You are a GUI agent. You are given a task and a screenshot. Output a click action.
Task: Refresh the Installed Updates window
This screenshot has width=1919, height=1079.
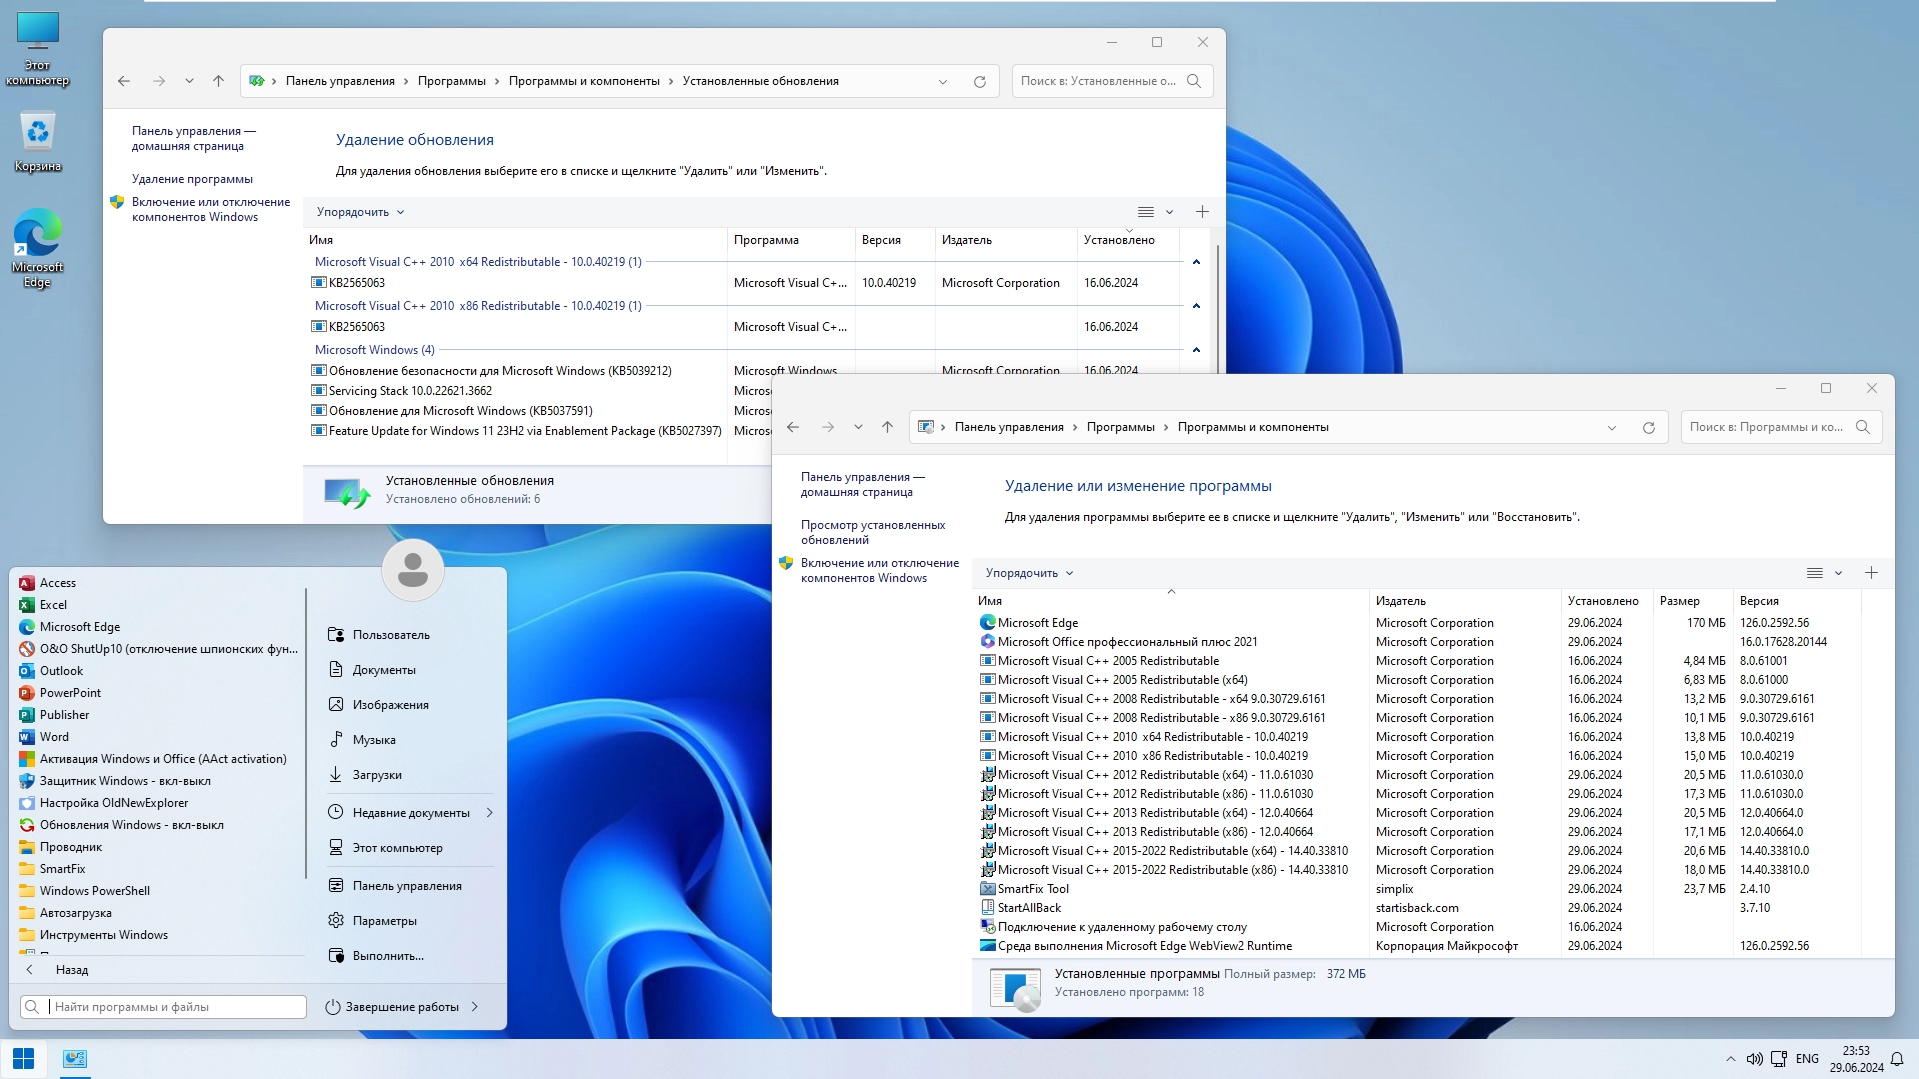(x=979, y=82)
